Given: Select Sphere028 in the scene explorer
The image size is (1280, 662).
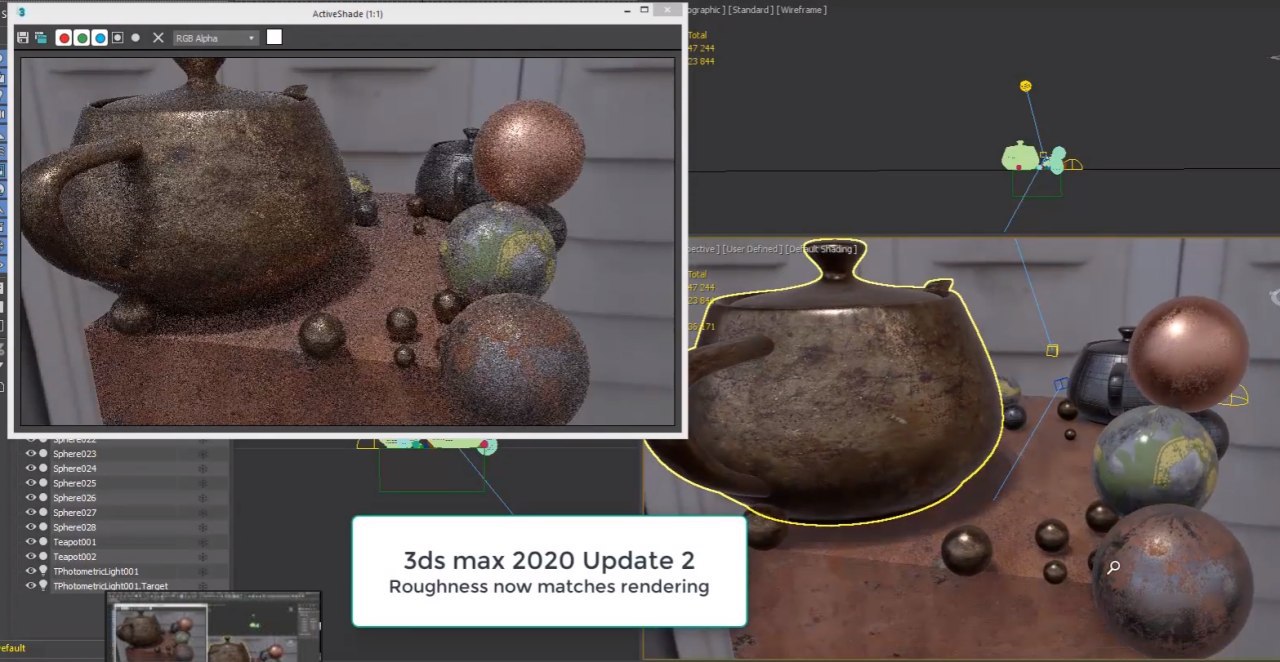Looking at the screenshot, I should (x=75, y=527).
